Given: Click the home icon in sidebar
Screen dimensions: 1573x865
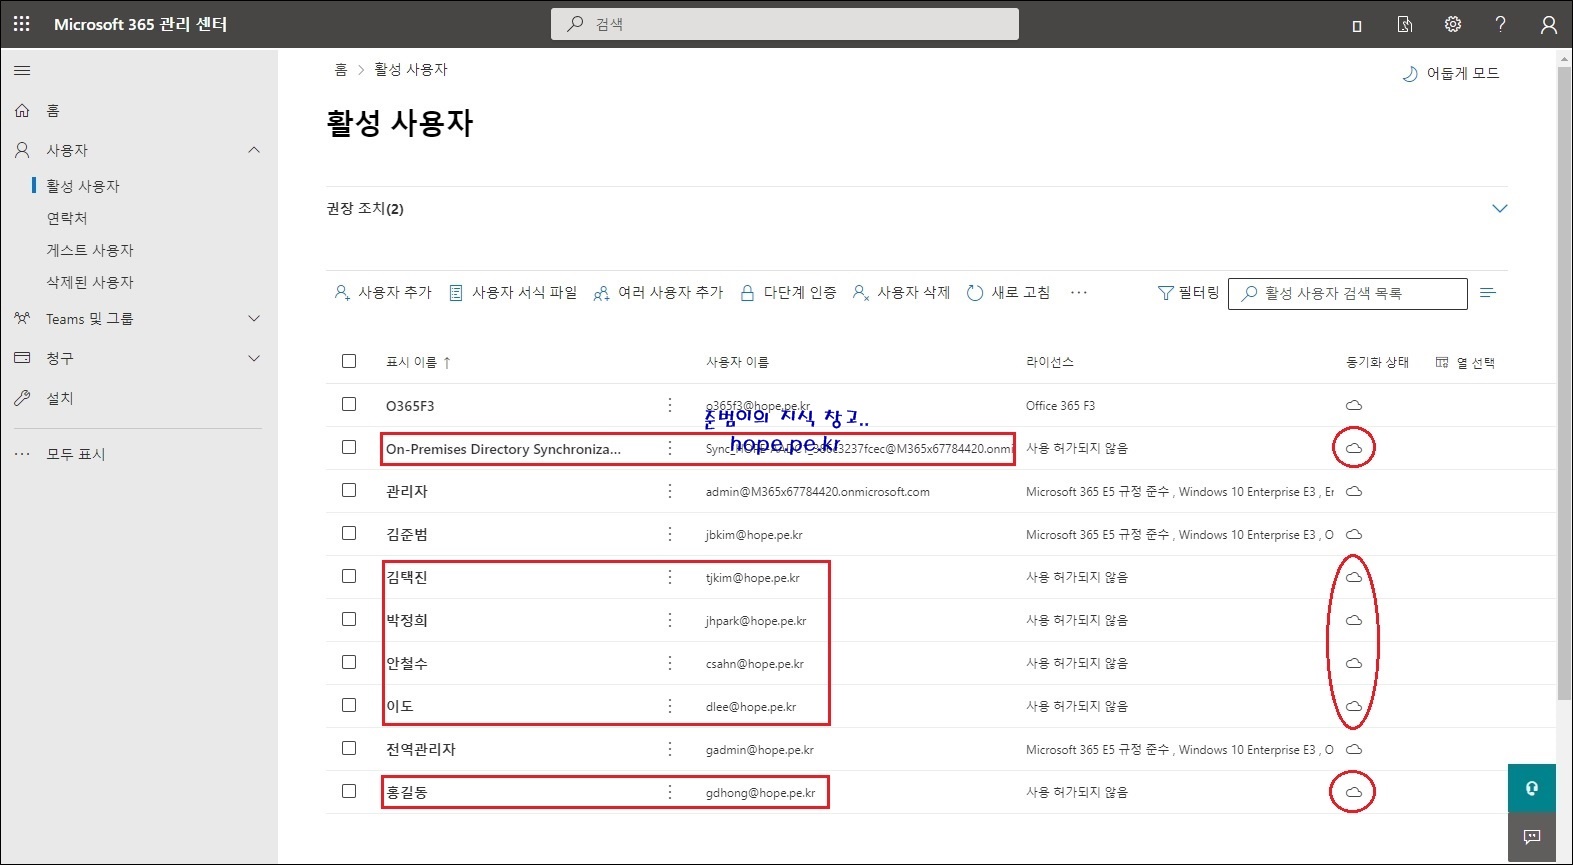Looking at the screenshot, I should tap(22, 110).
